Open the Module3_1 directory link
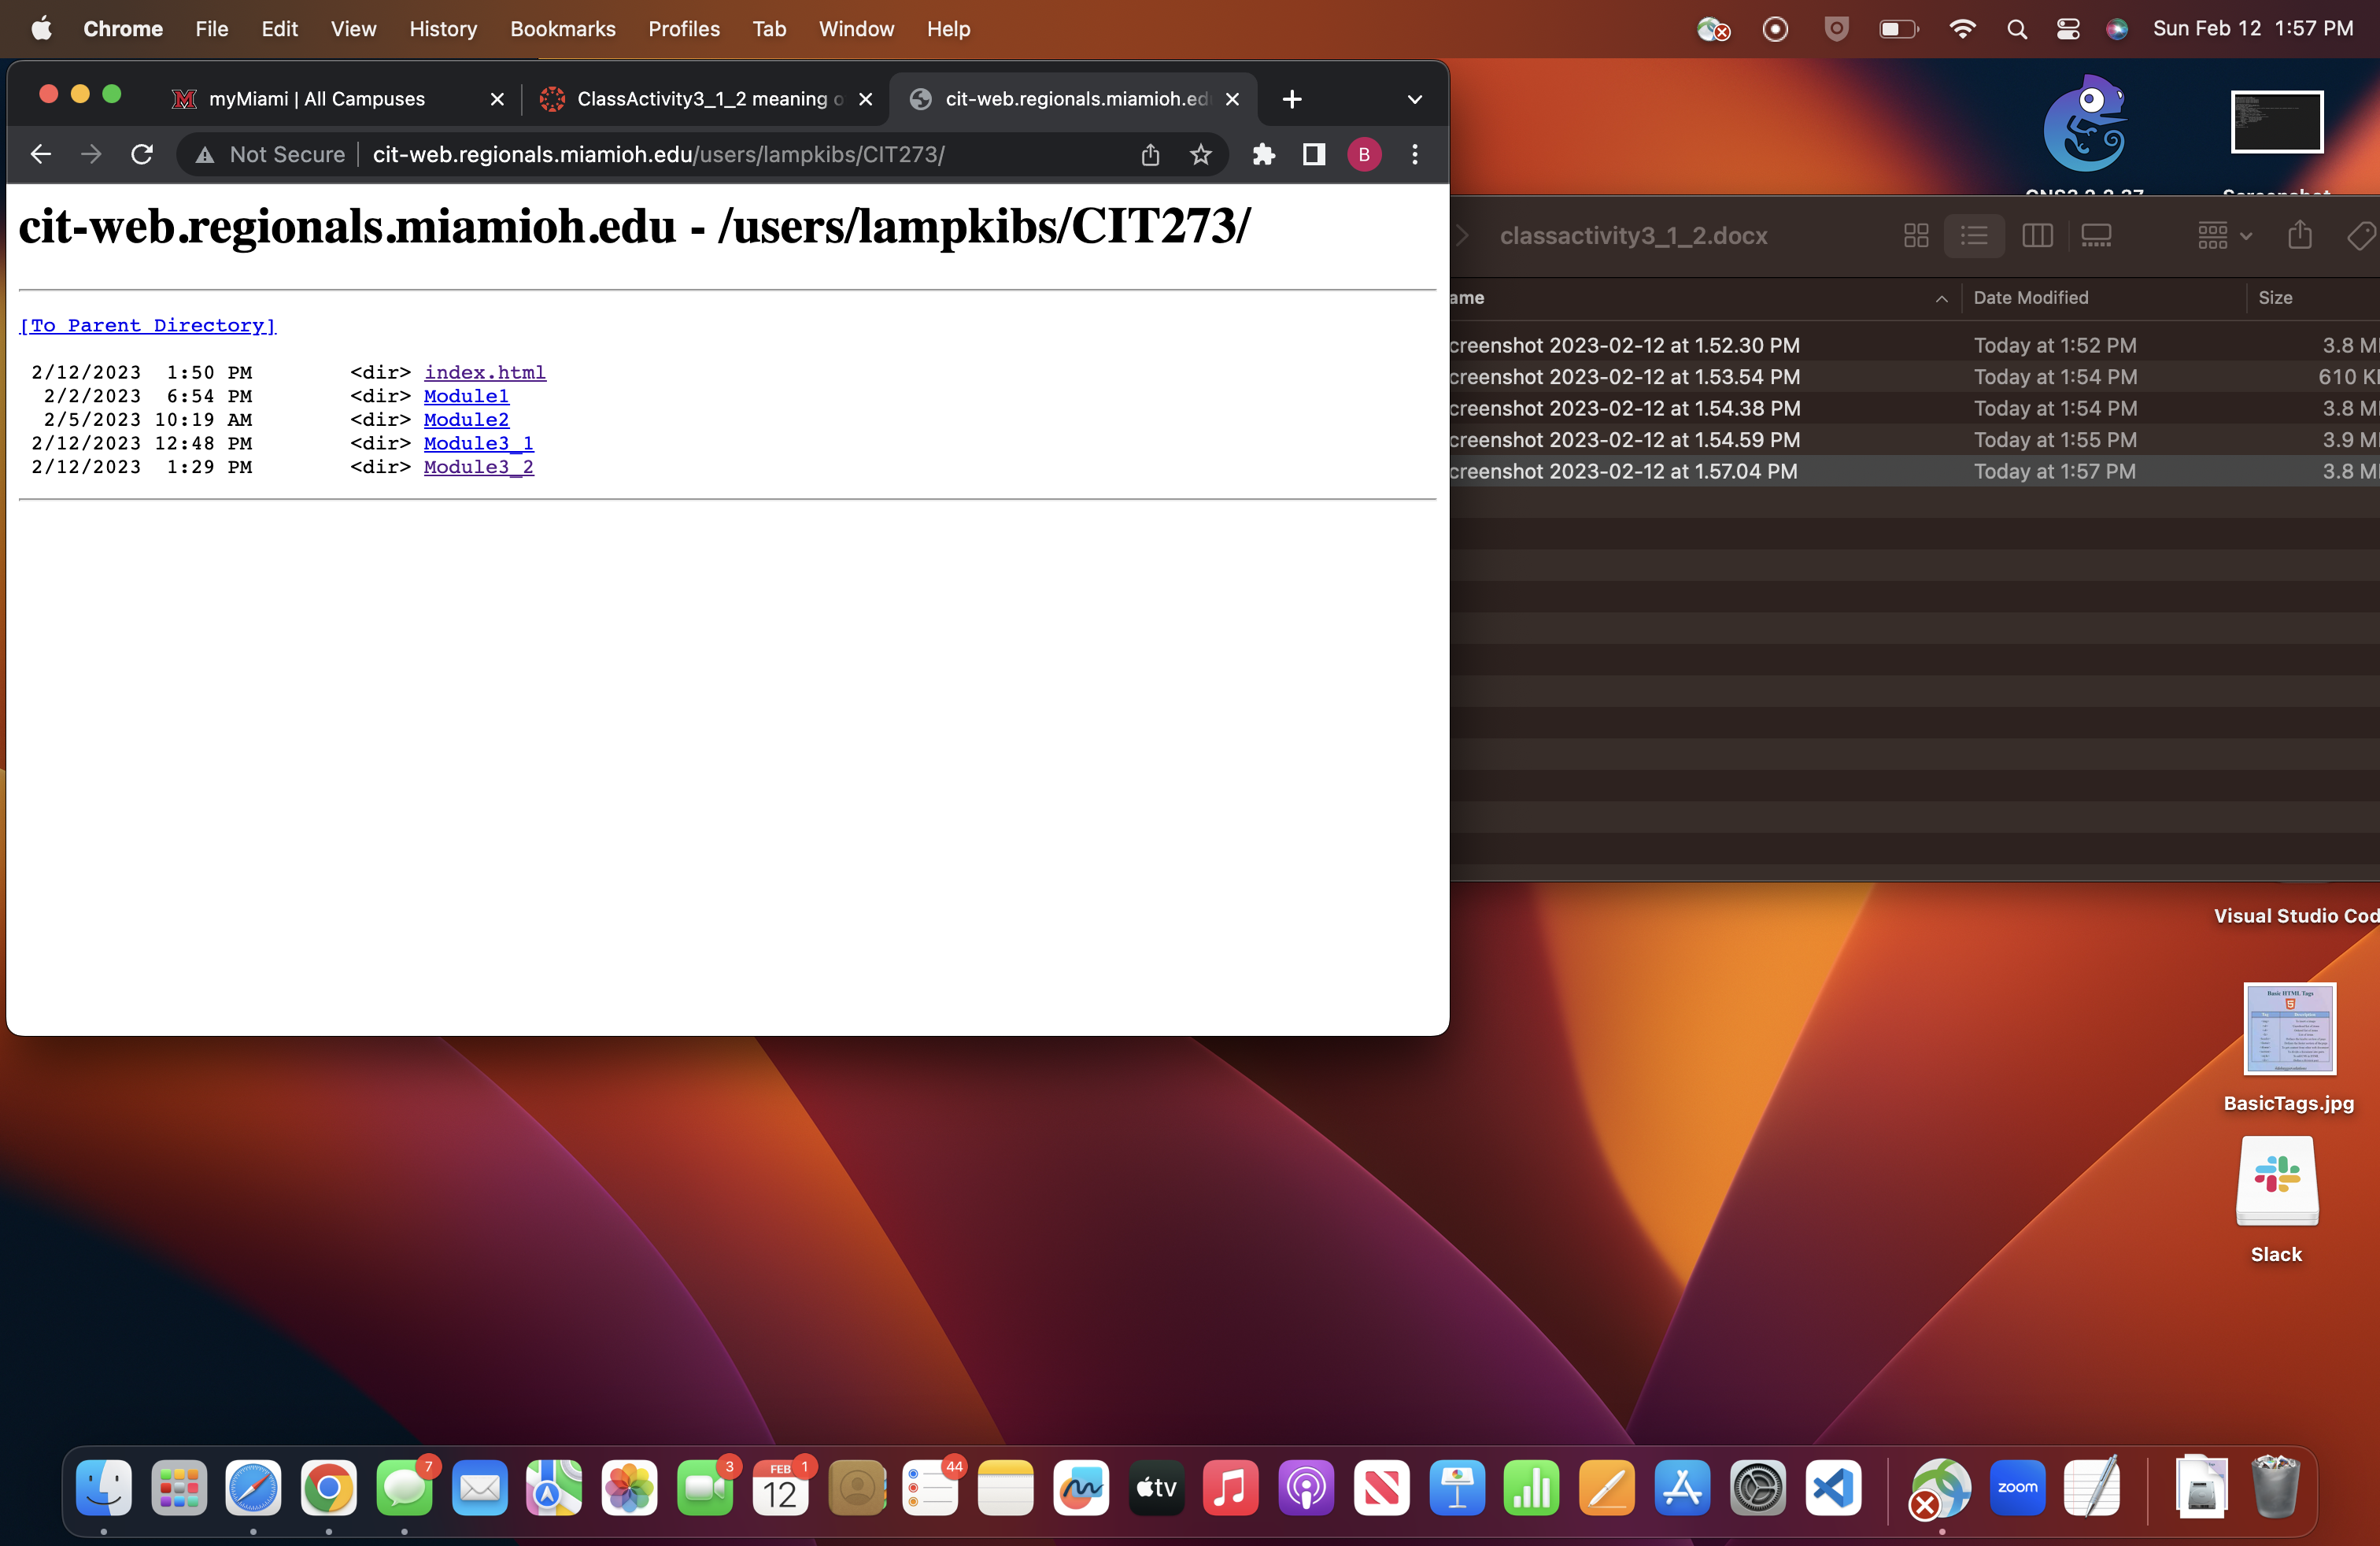Image resolution: width=2380 pixels, height=1546 pixels. point(479,443)
